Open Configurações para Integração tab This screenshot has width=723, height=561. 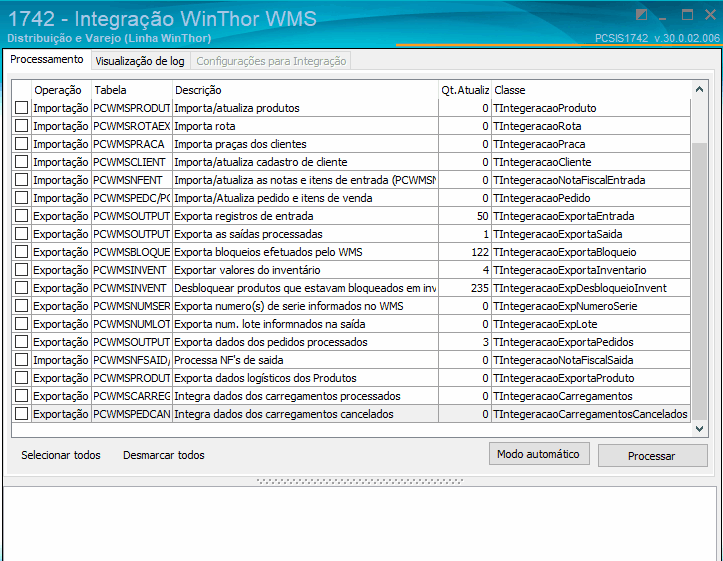point(271,61)
